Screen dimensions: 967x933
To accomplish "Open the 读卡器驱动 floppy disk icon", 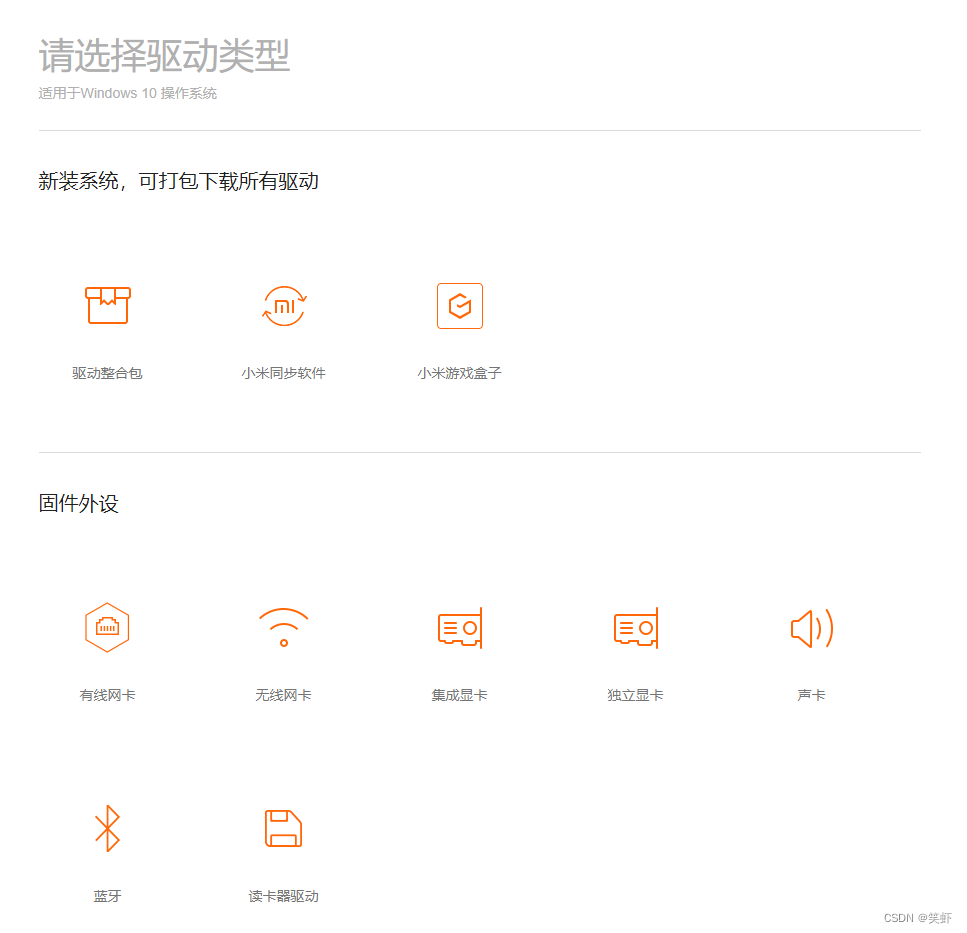I will [284, 828].
